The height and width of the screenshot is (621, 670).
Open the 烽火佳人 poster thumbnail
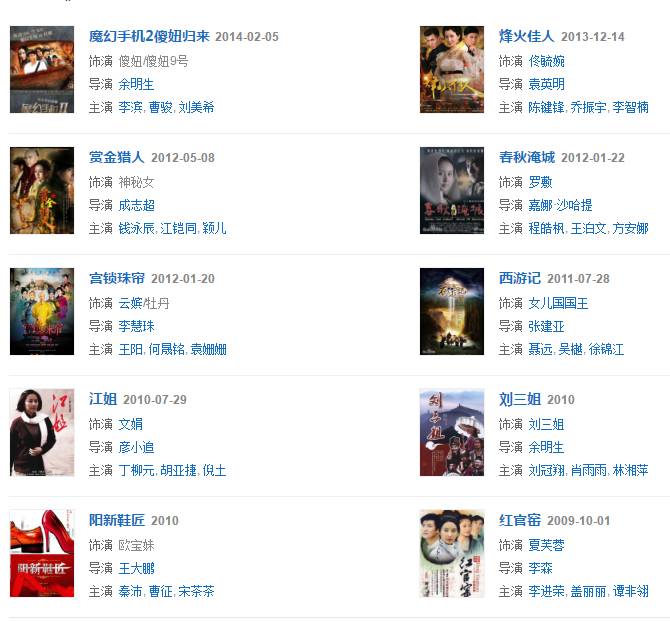coord(452,70)
